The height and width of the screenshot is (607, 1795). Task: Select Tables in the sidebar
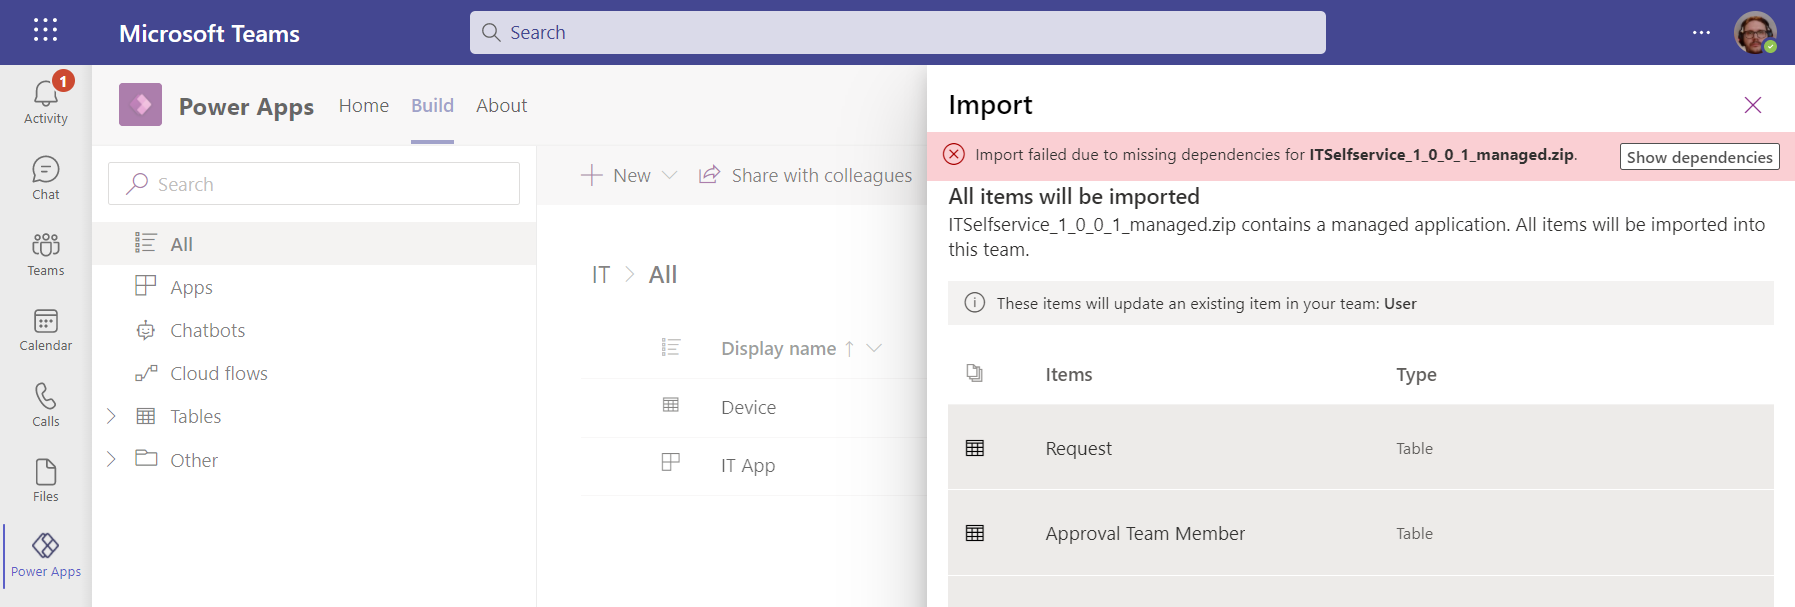pyautogui.click(x=314, y=416)
